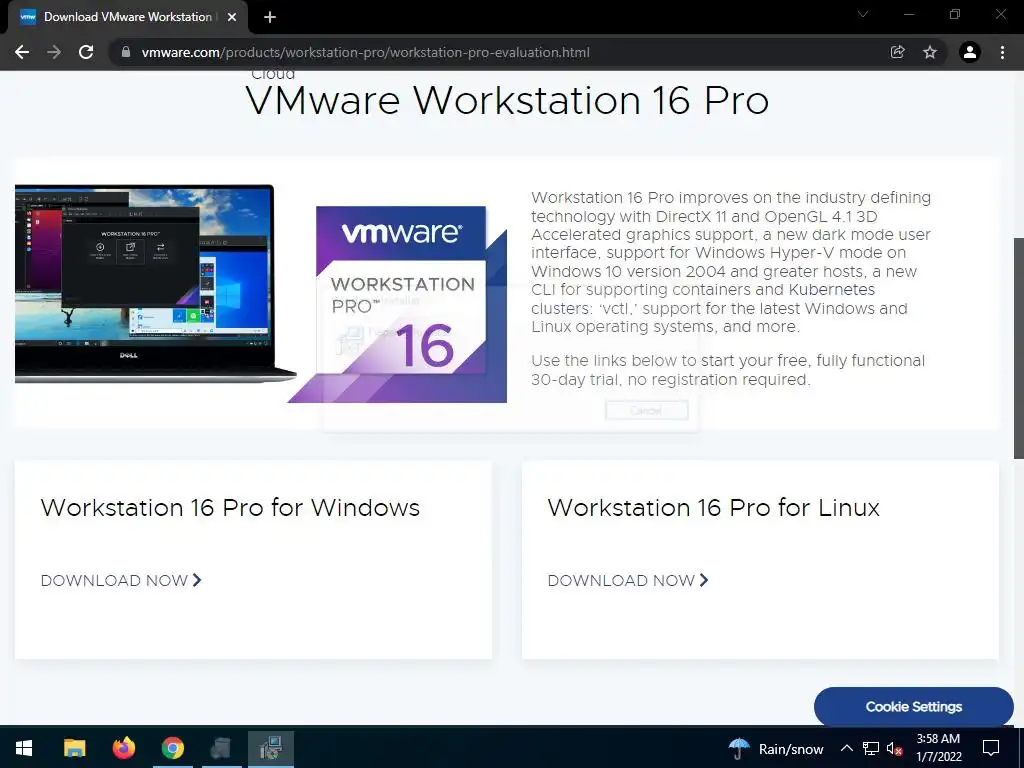Open Chrome three-dot menu
This screenshot has height=768, width=1024.
[x=1002, y=52]
